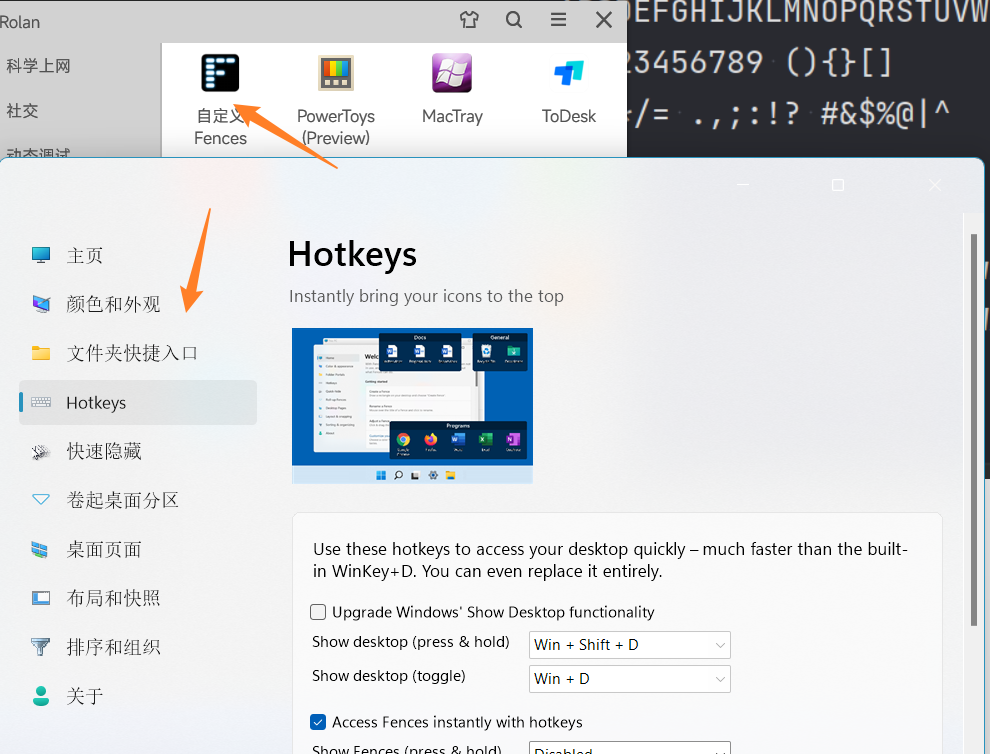Click the Hotkeys page heading
This screenshot has height=754, width=990.
click(x=352, y=254)
